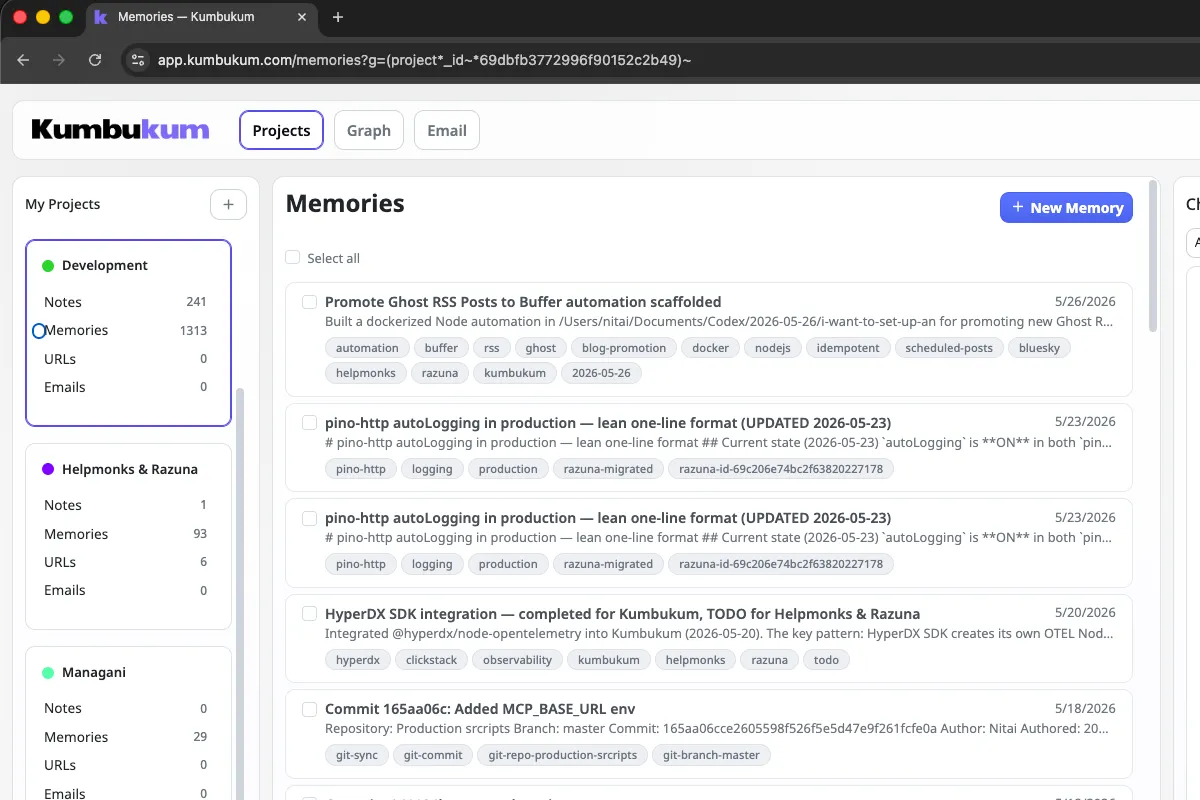This screenshot has width=1200, height=800.
Task: Open Notes under Helpmonks & Razuna
Action: point(126,505)
